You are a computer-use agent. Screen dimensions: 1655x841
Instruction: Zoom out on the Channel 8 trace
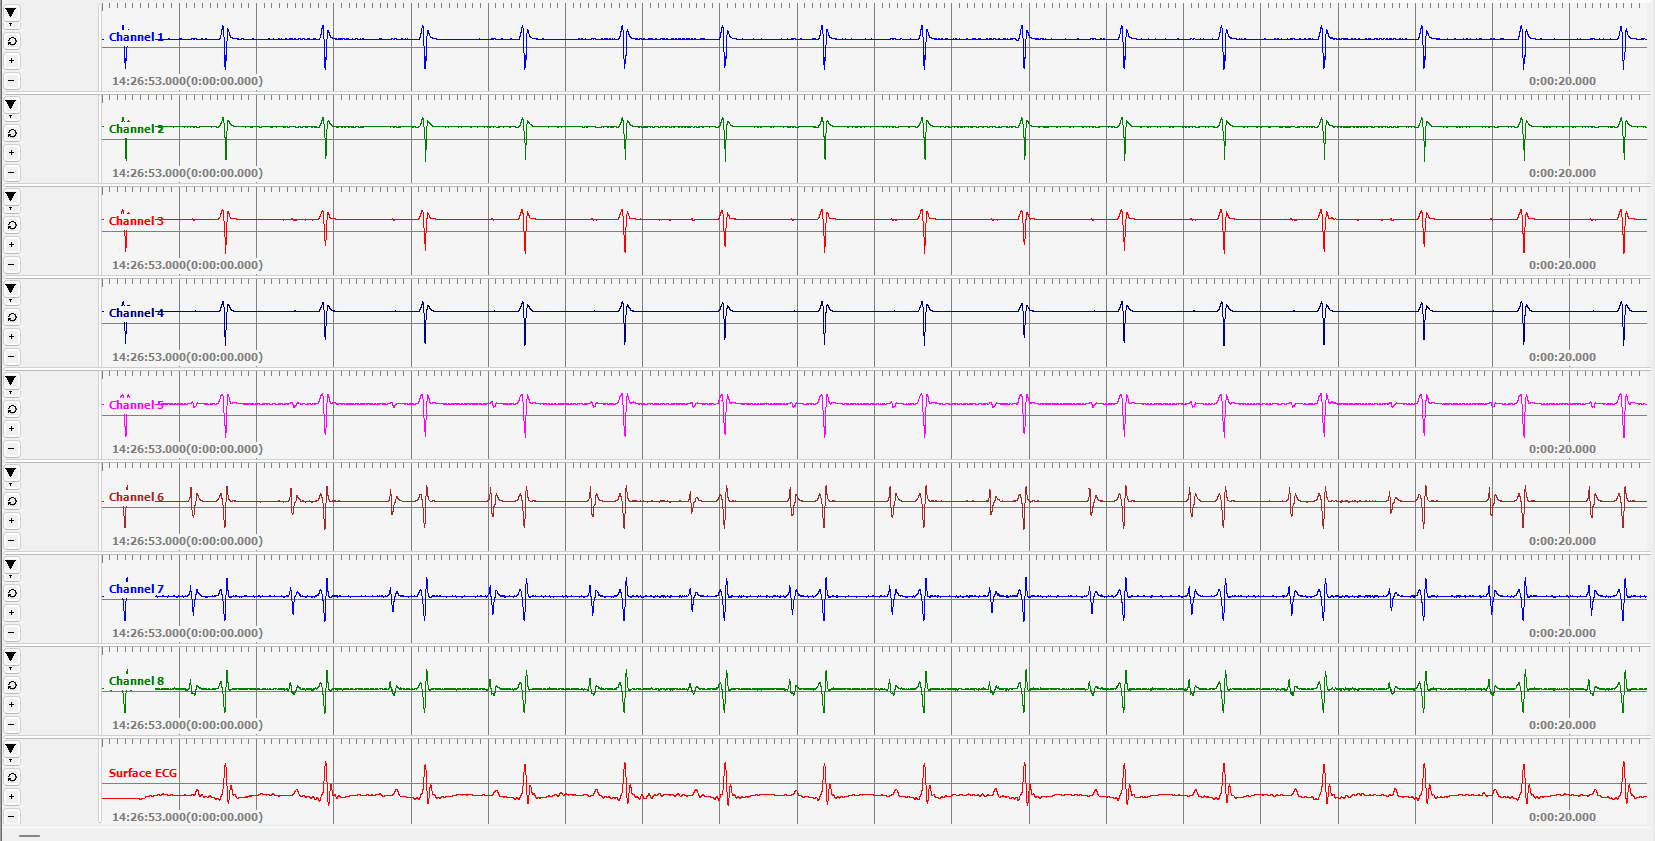pyautogui.click(x=12, y=725)
